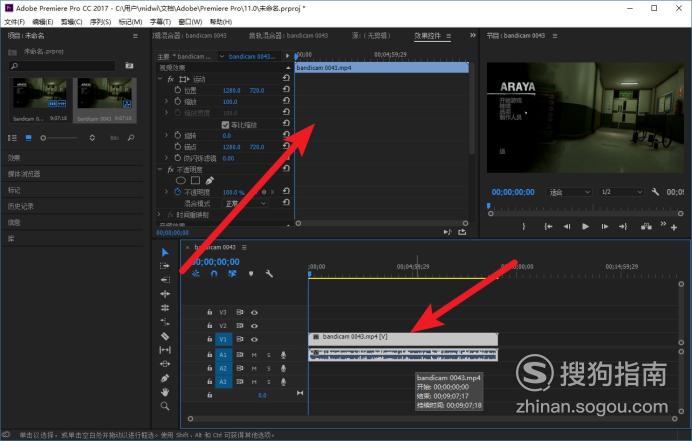692x441 pixels.
Task: Toggle animation stopwatch for 位置 Position
Action: click(x=177, y=90)
